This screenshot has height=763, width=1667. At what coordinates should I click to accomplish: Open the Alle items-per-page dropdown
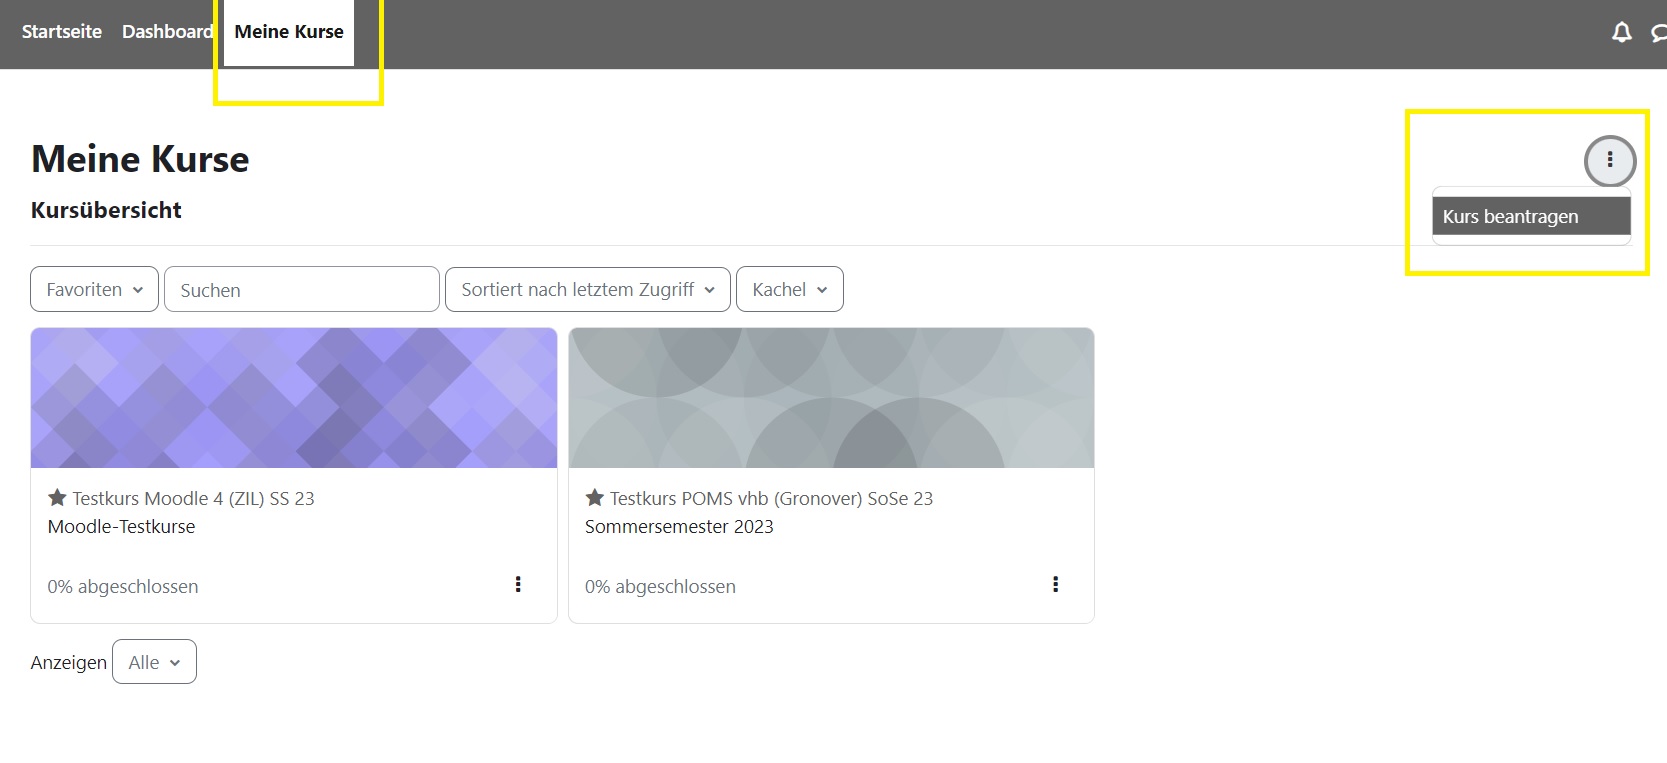(x=154, y=662)
